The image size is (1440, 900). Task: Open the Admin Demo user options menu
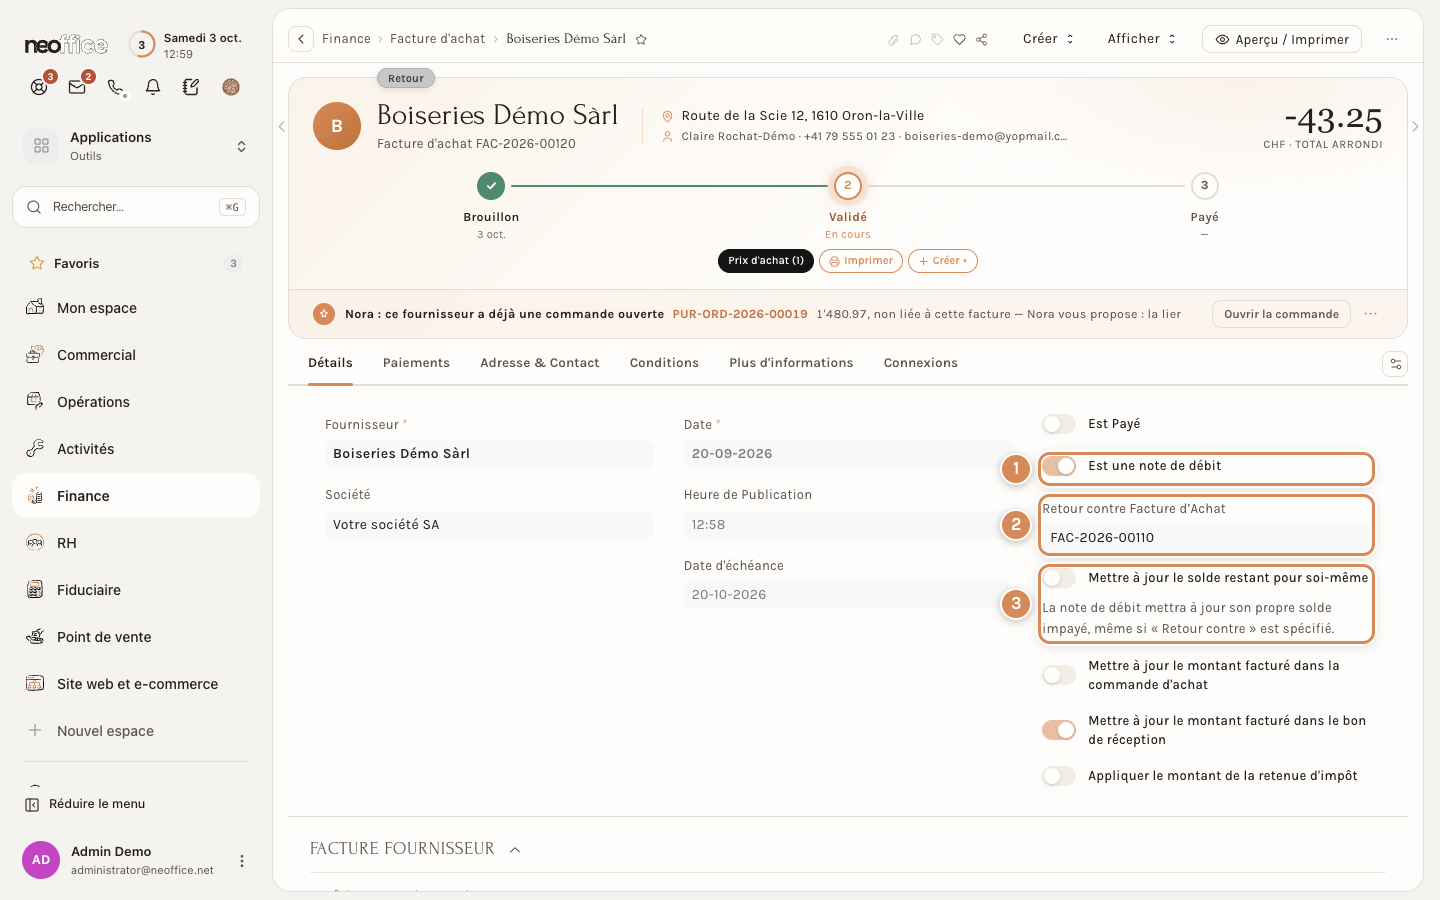pos(241,861)
